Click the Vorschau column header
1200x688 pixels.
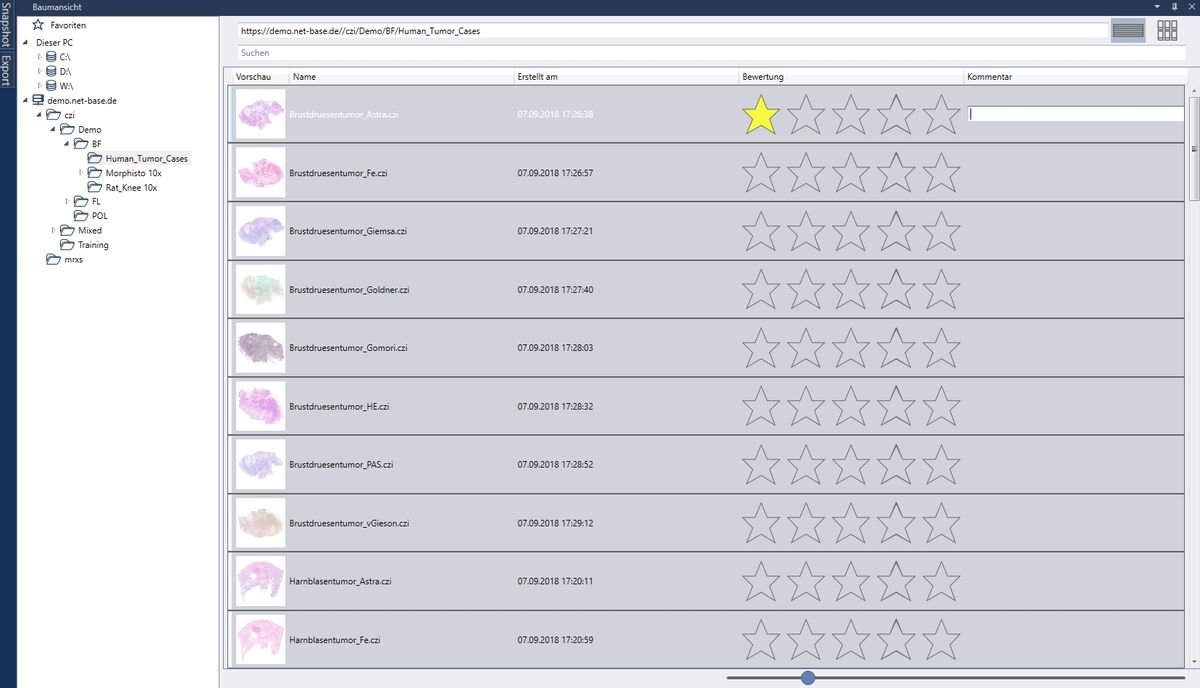pos(260,77)
